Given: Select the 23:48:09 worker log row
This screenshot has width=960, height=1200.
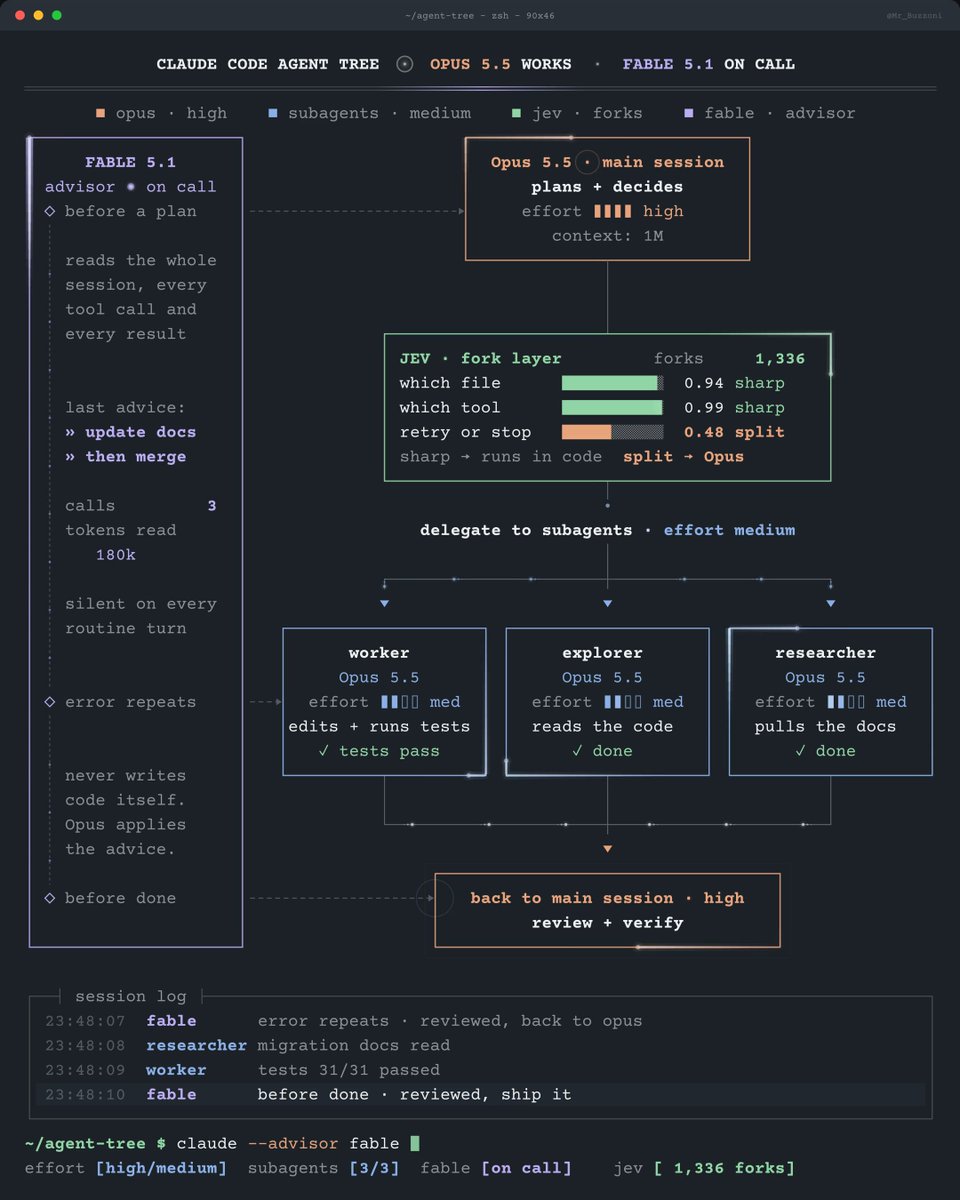Looking at the screenshot, I should pos(480,1070).
